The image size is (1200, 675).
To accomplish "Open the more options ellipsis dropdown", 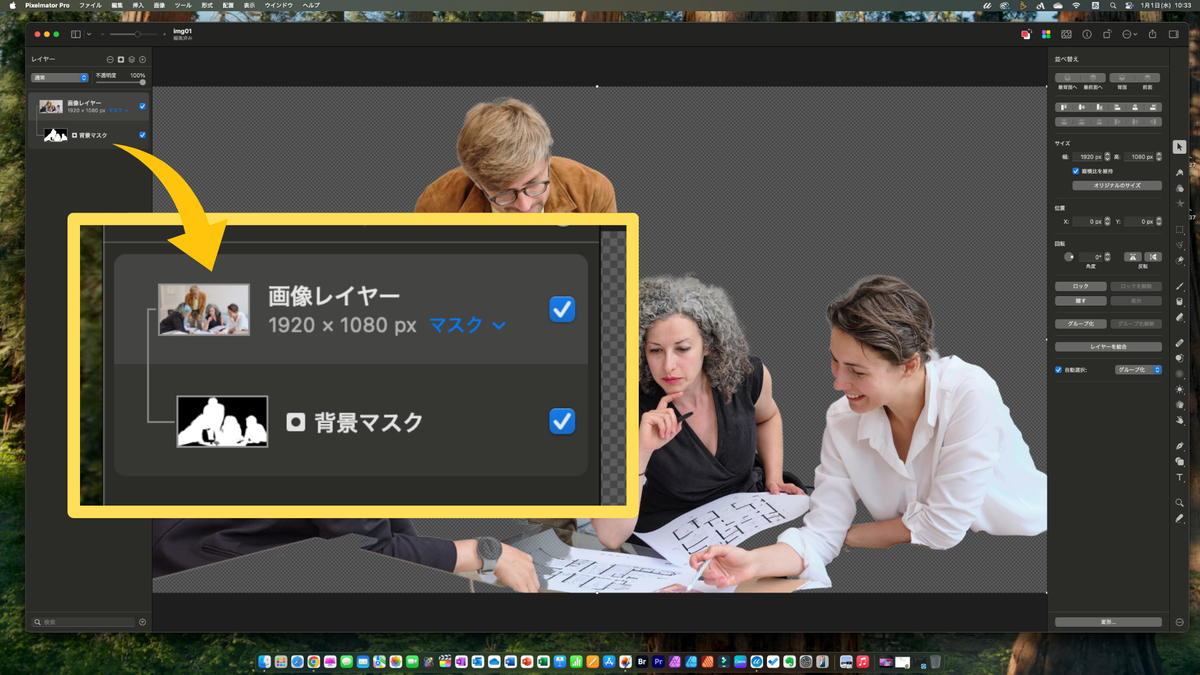I will pos(1129,34).
